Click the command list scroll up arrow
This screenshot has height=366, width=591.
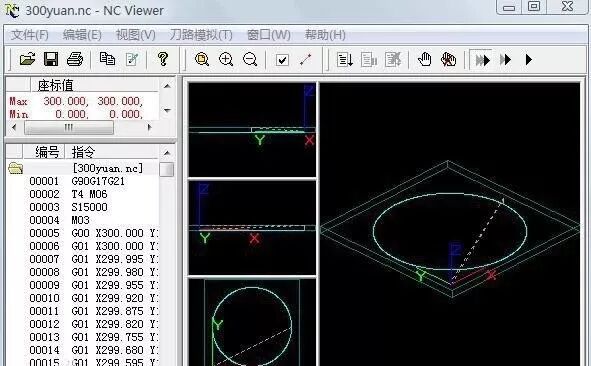point(167,153)
